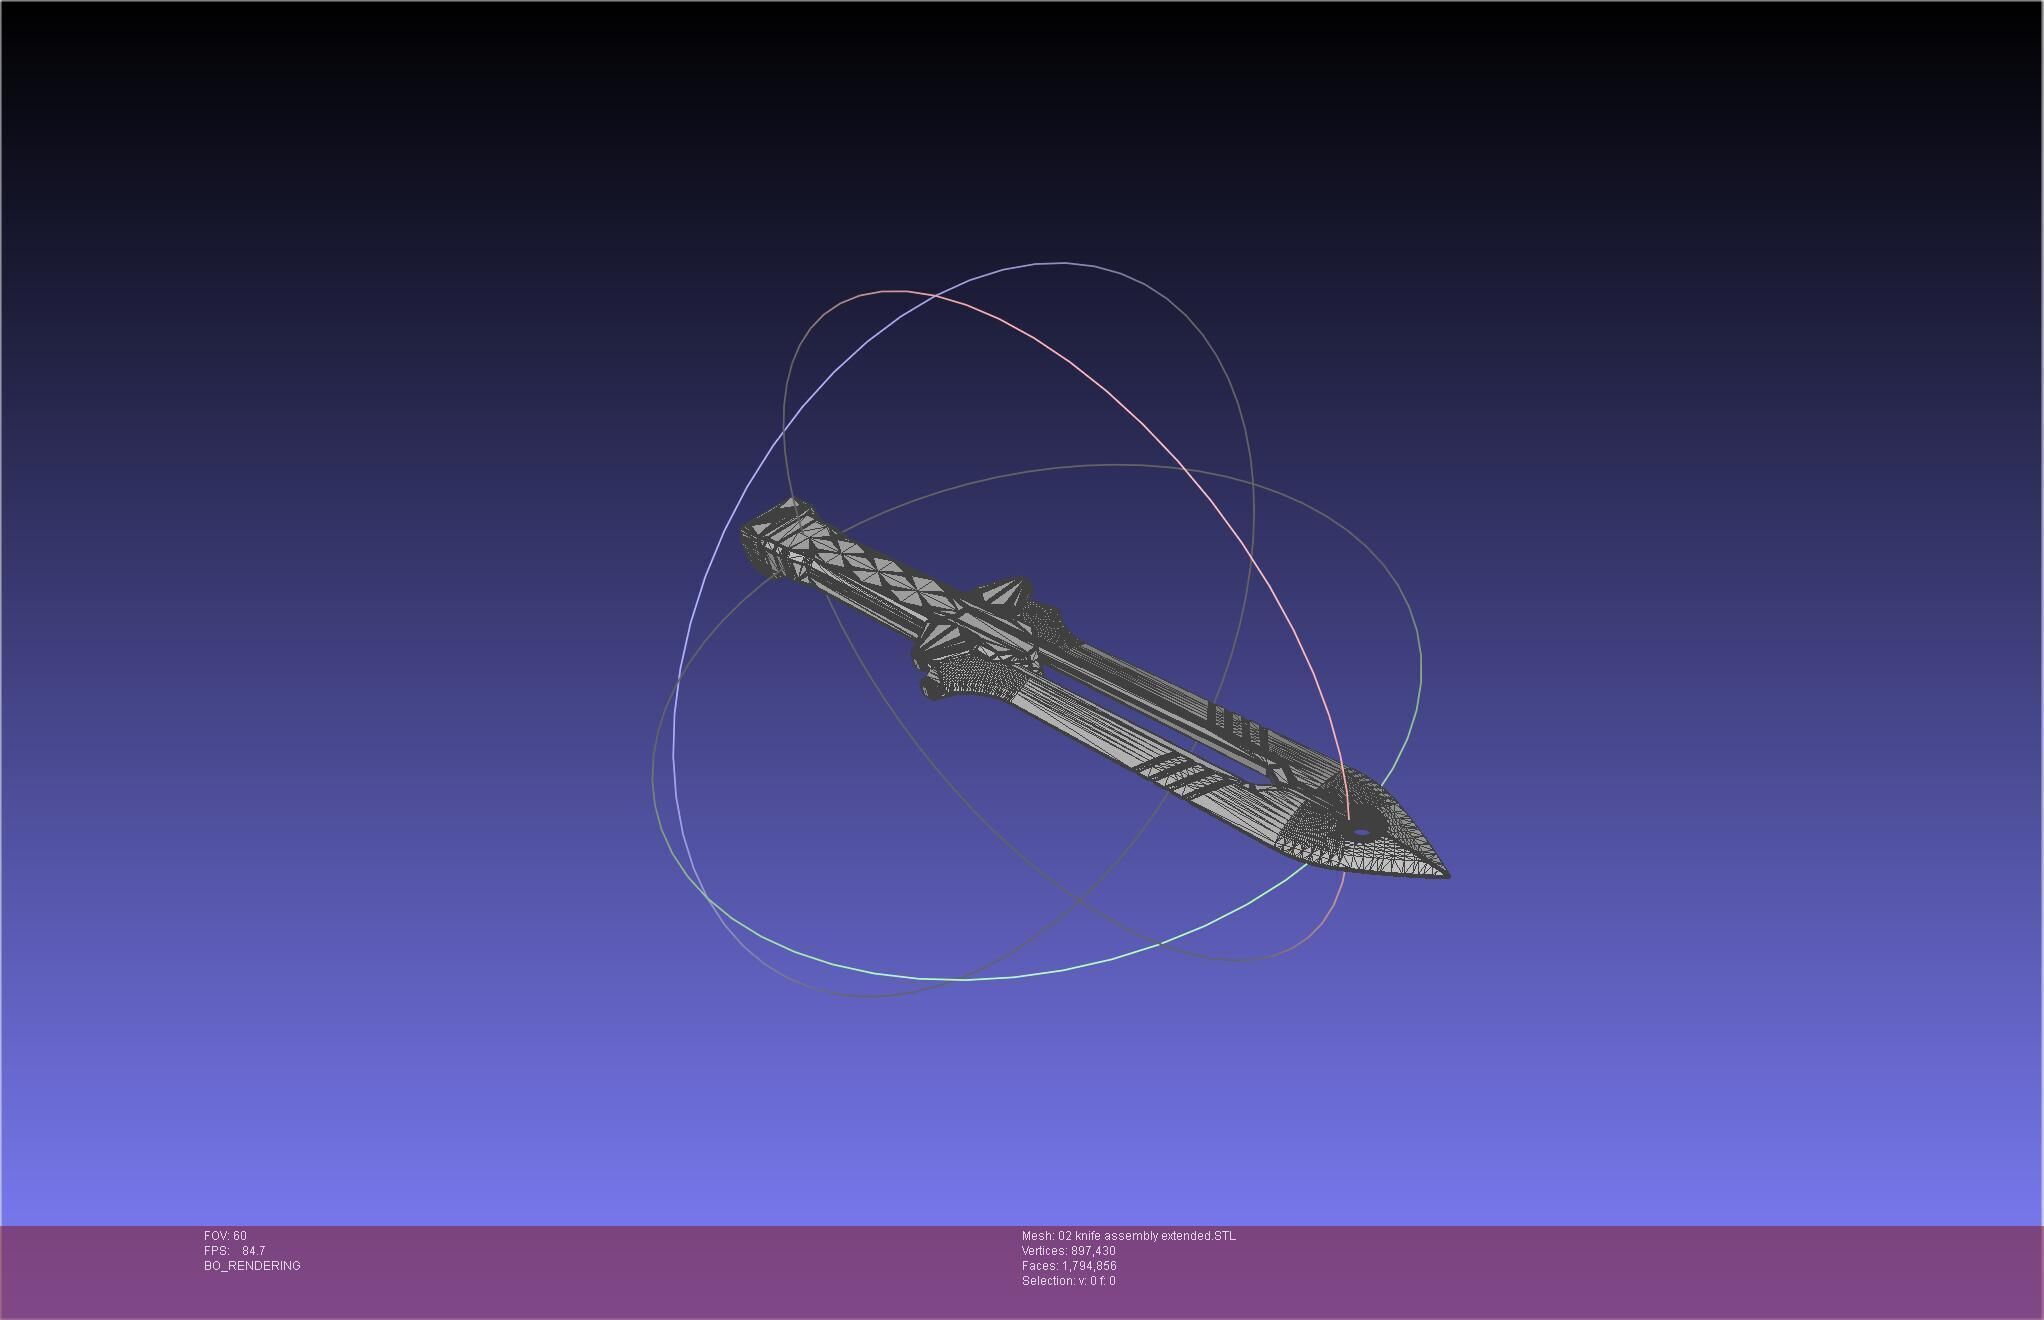Click the Faces: 1,794,856 text
2044x1320 pixels.
(1069, 1266)
